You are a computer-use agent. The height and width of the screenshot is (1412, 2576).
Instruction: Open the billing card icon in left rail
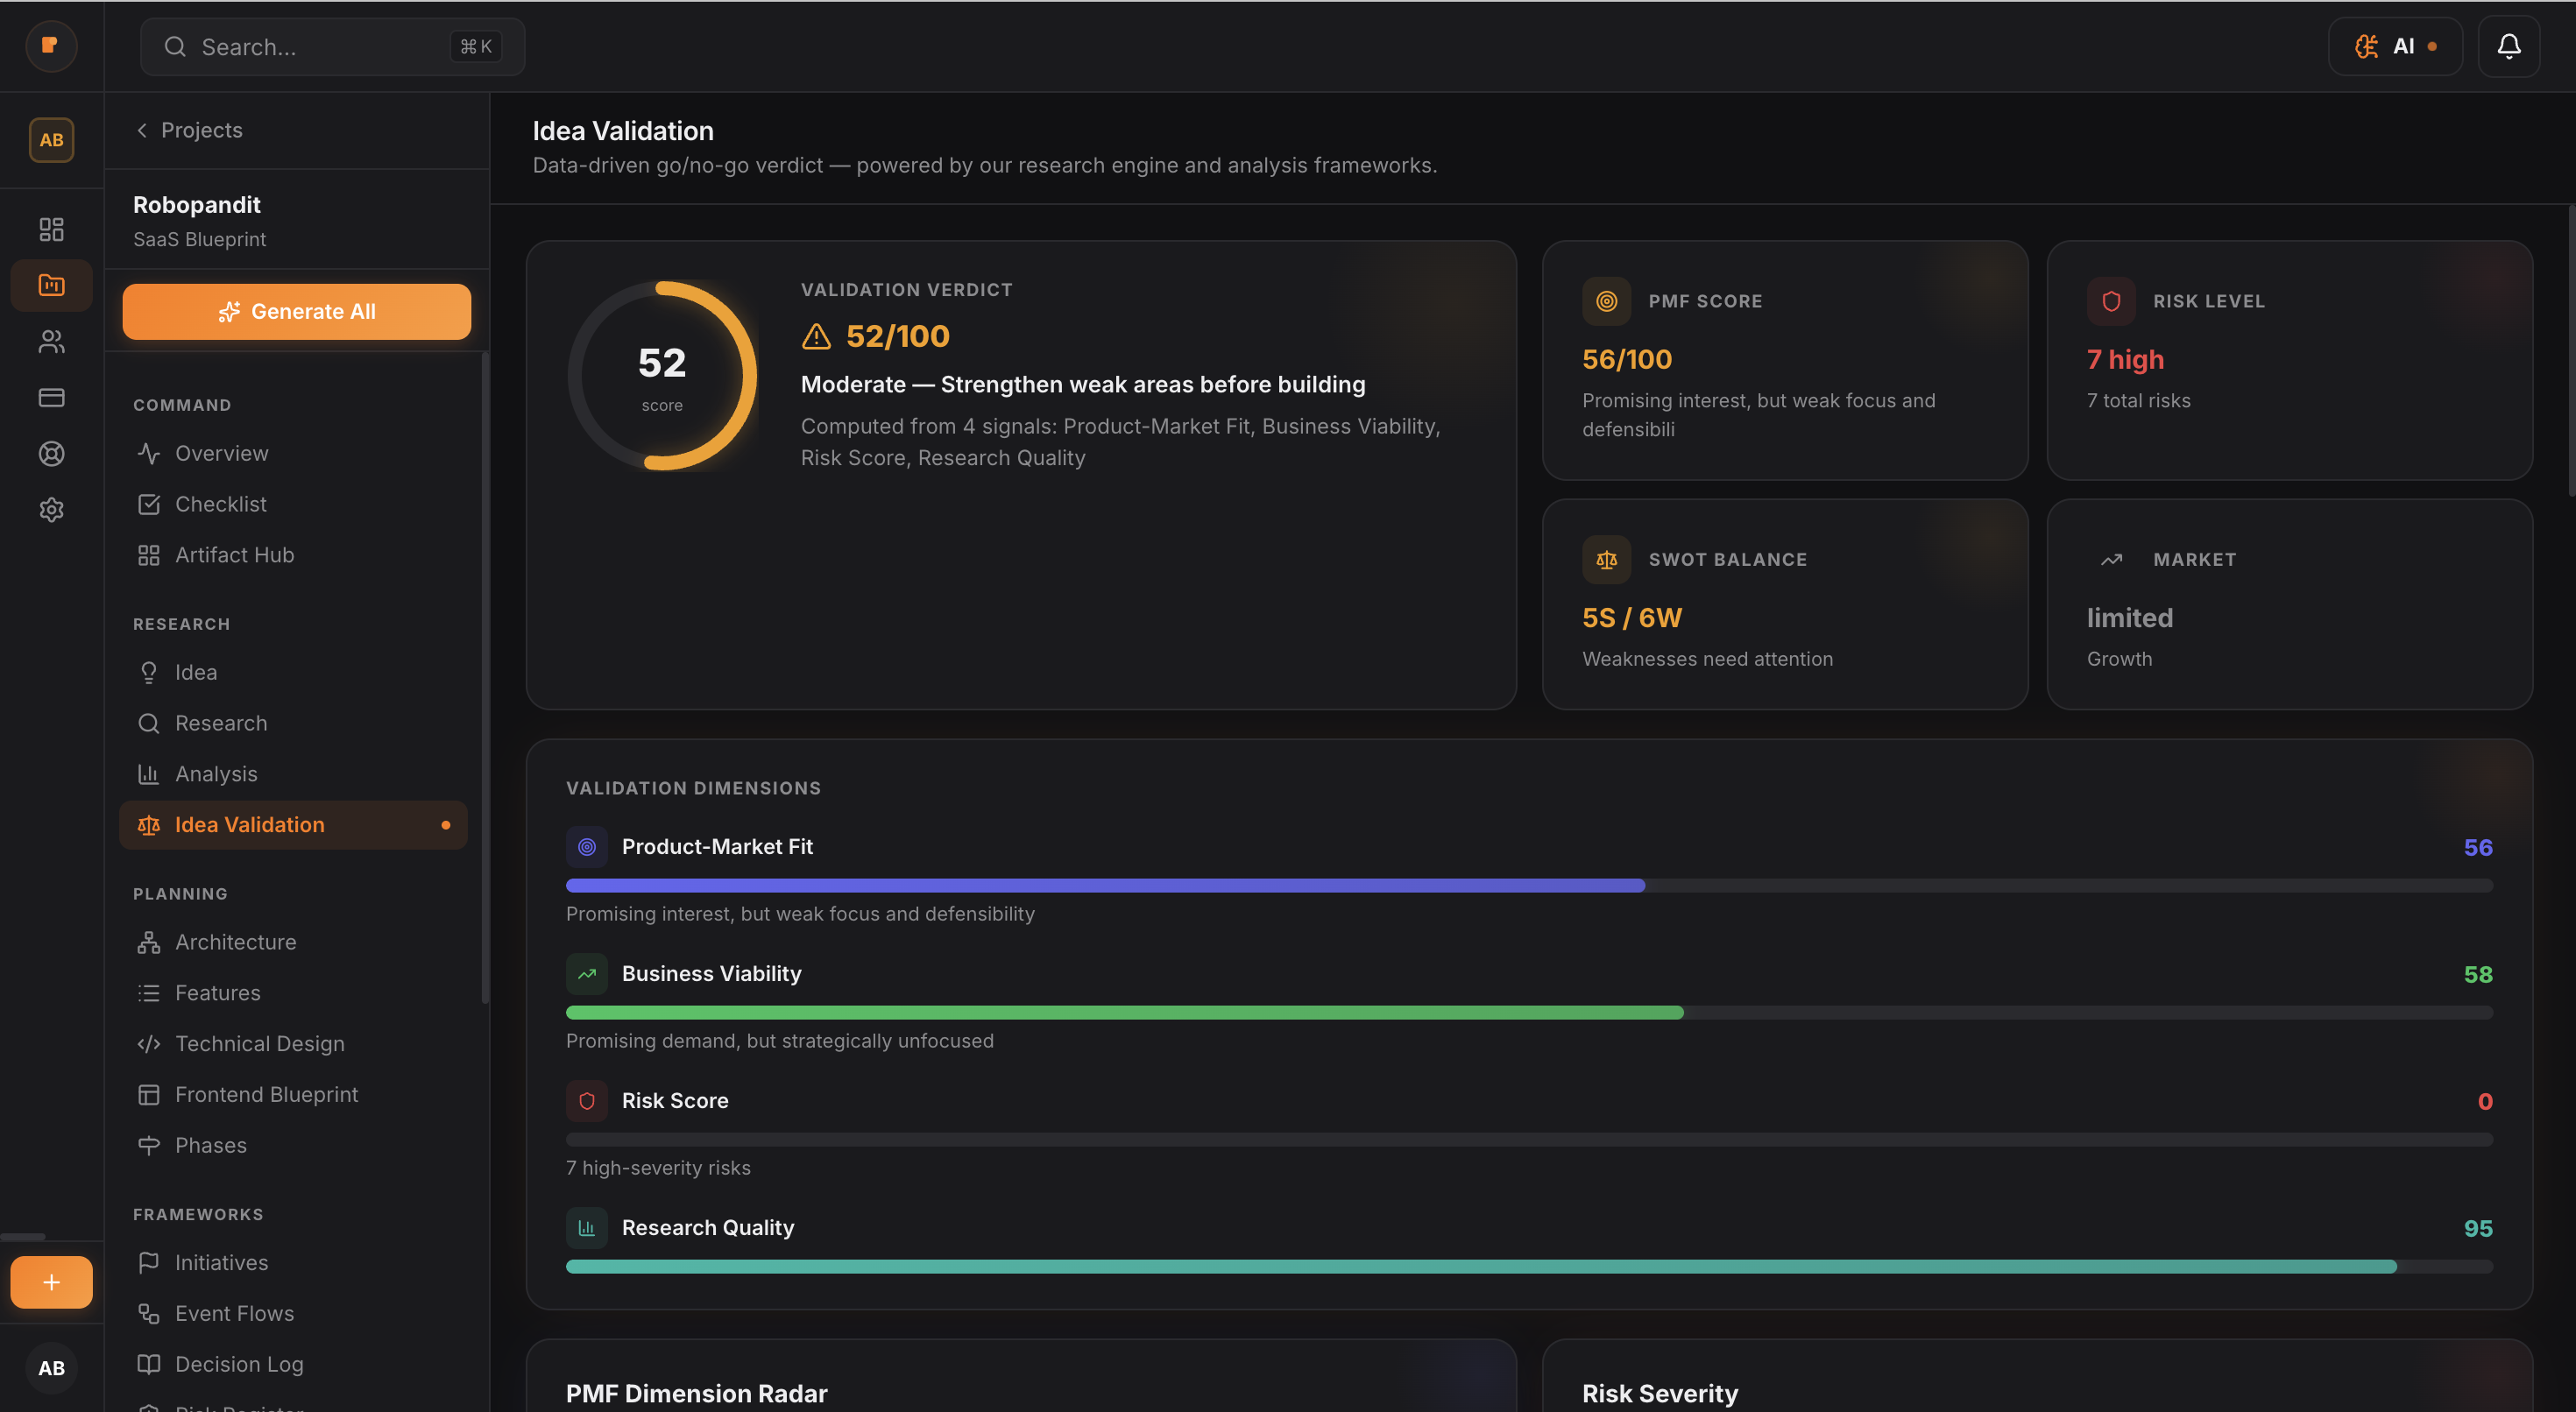(x=51, y=398)
